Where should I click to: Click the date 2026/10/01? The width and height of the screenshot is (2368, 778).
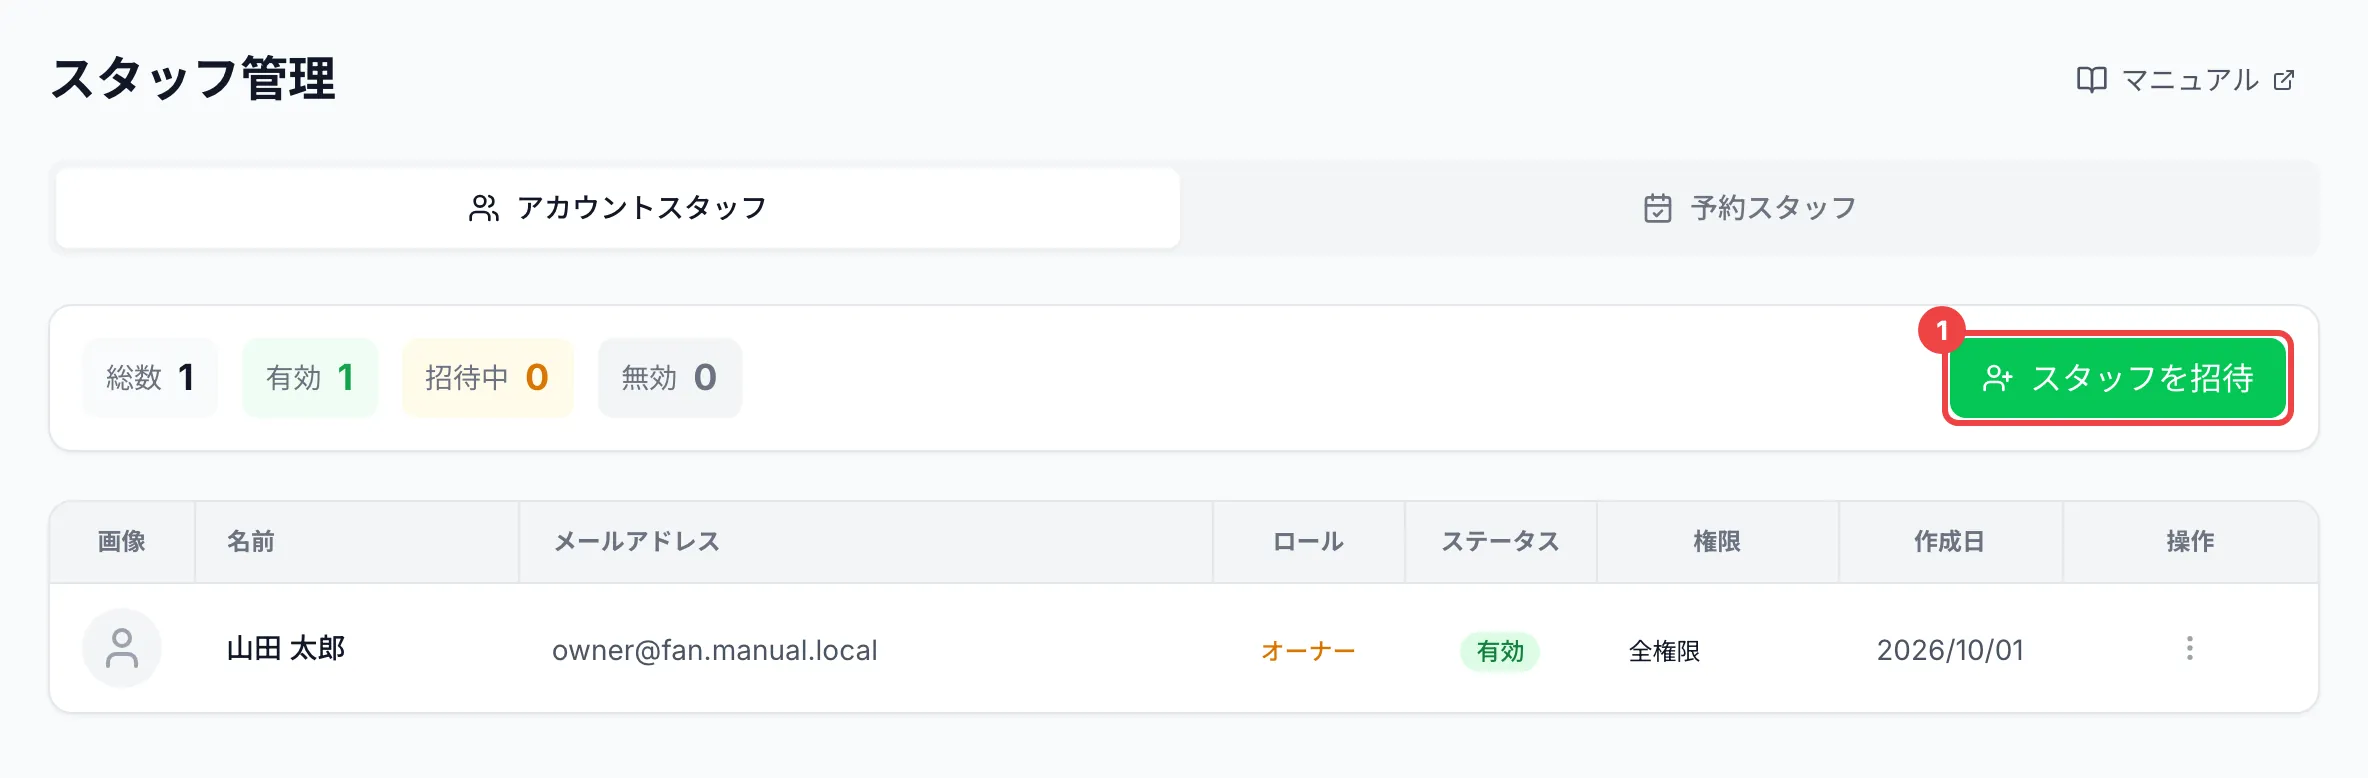(1950, 650)
